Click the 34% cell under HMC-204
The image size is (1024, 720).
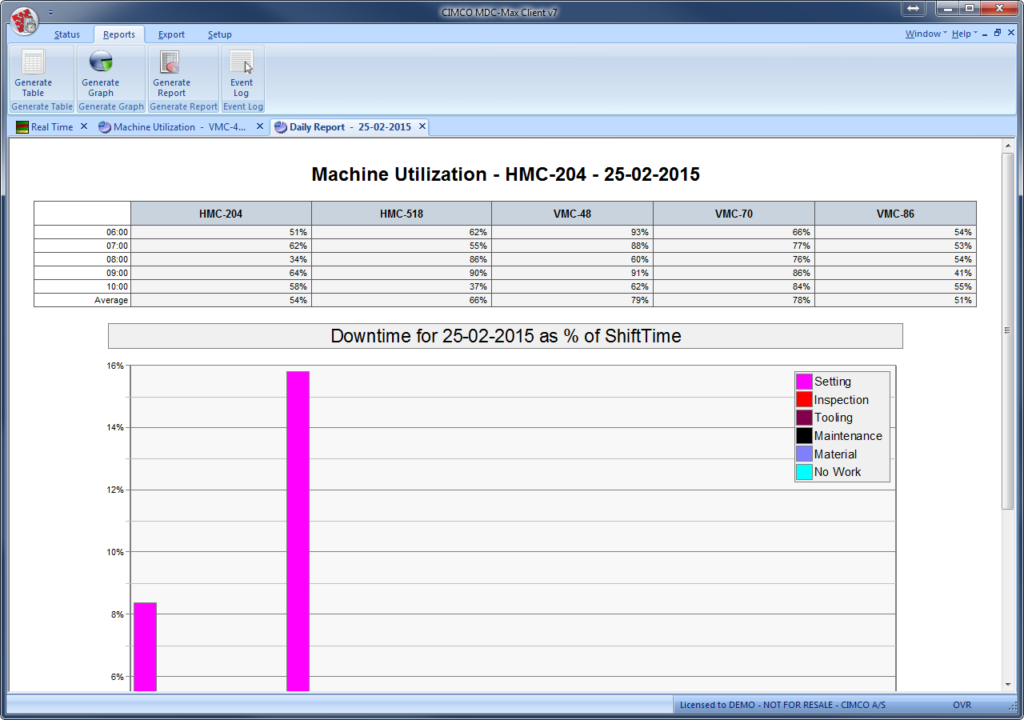(221, 259)
